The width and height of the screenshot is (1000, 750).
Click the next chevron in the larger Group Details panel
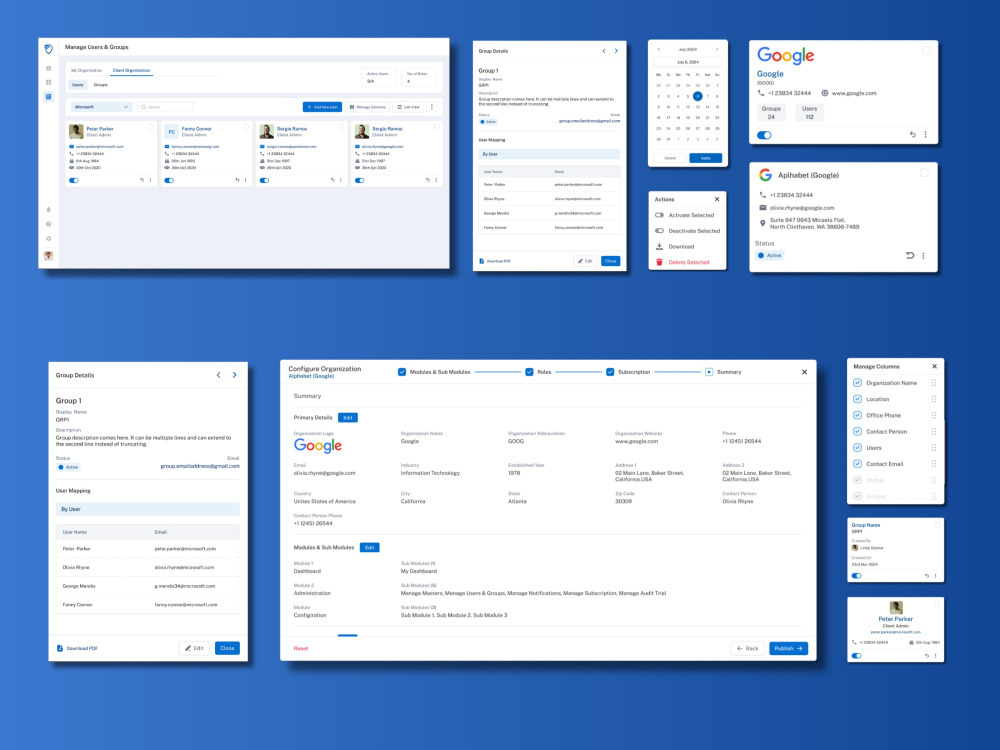point(235,375)
